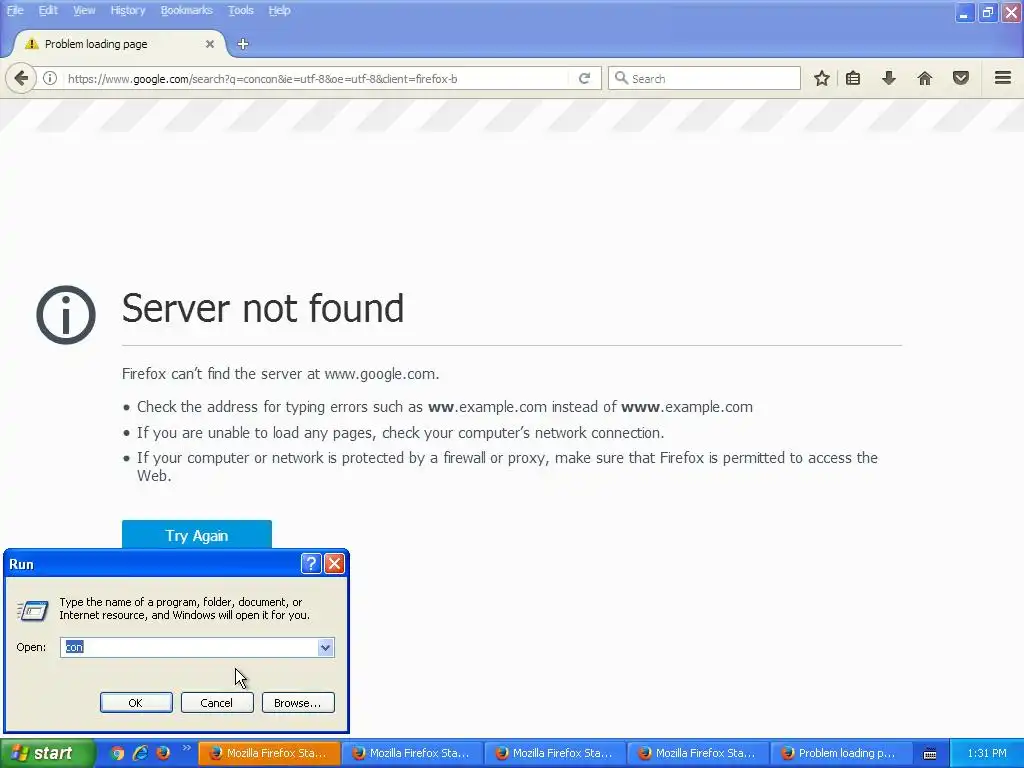Image resolution: width=1024 pixels, height=768 pixels.
Task: Click Browse... in the Run dialog
Action: (x=298, y=703)
